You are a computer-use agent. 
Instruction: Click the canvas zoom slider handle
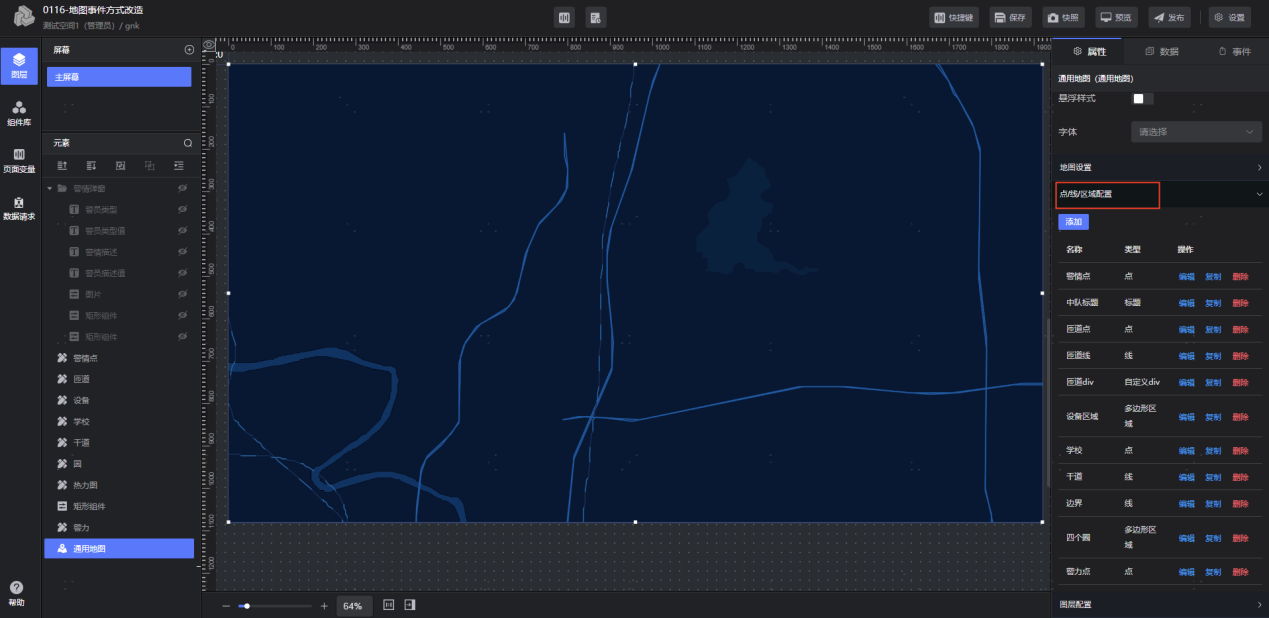tap(246, 606)
